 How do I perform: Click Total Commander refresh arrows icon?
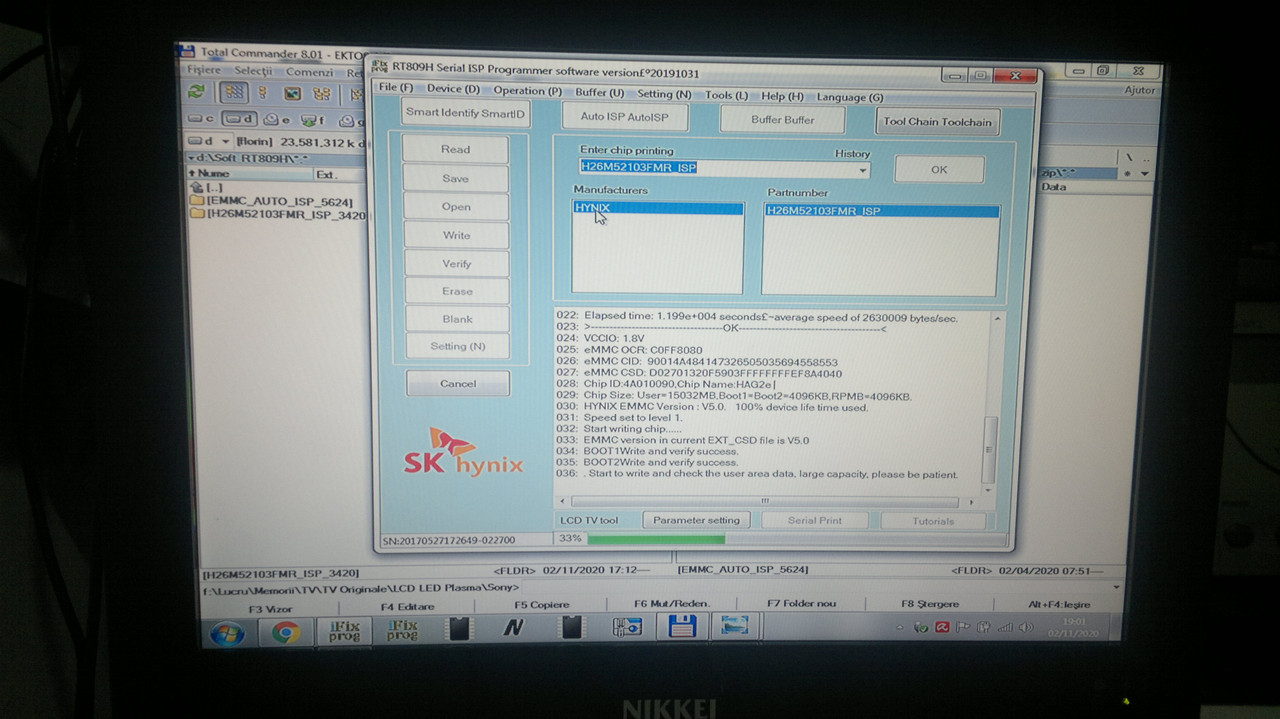click(x=197, y=91)
